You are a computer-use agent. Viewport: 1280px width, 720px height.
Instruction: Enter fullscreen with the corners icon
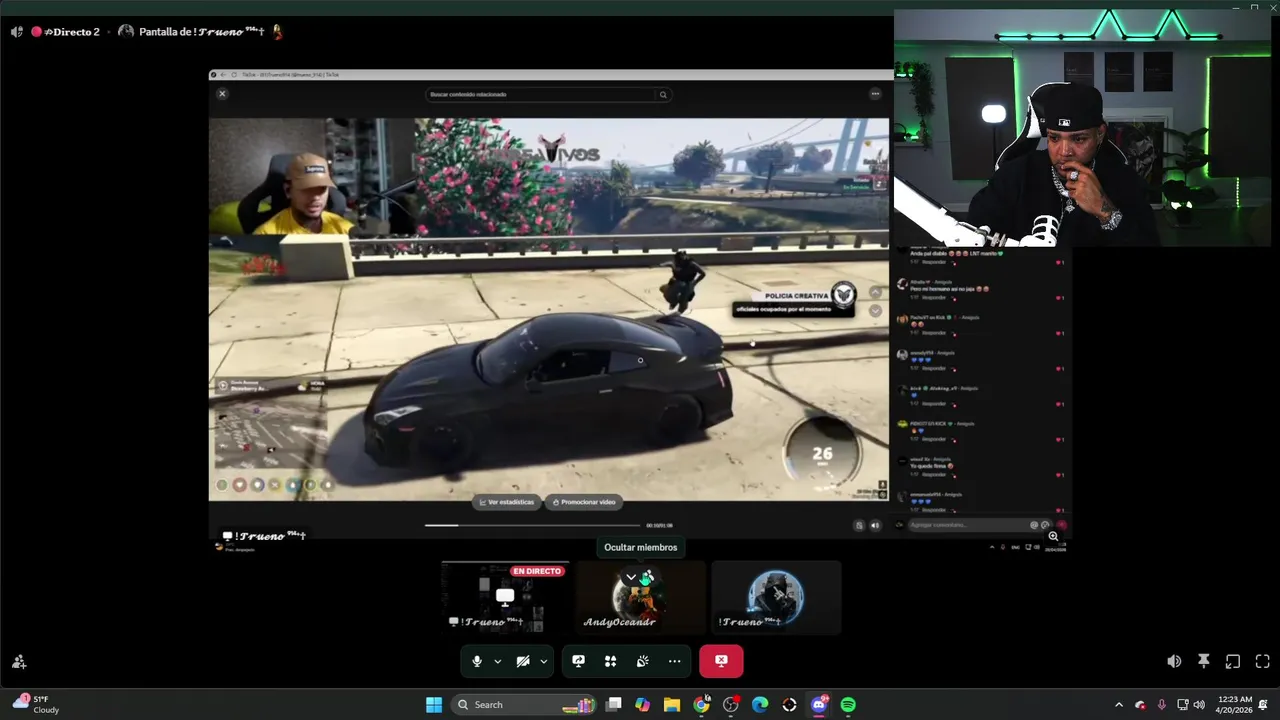(1262, 661)
